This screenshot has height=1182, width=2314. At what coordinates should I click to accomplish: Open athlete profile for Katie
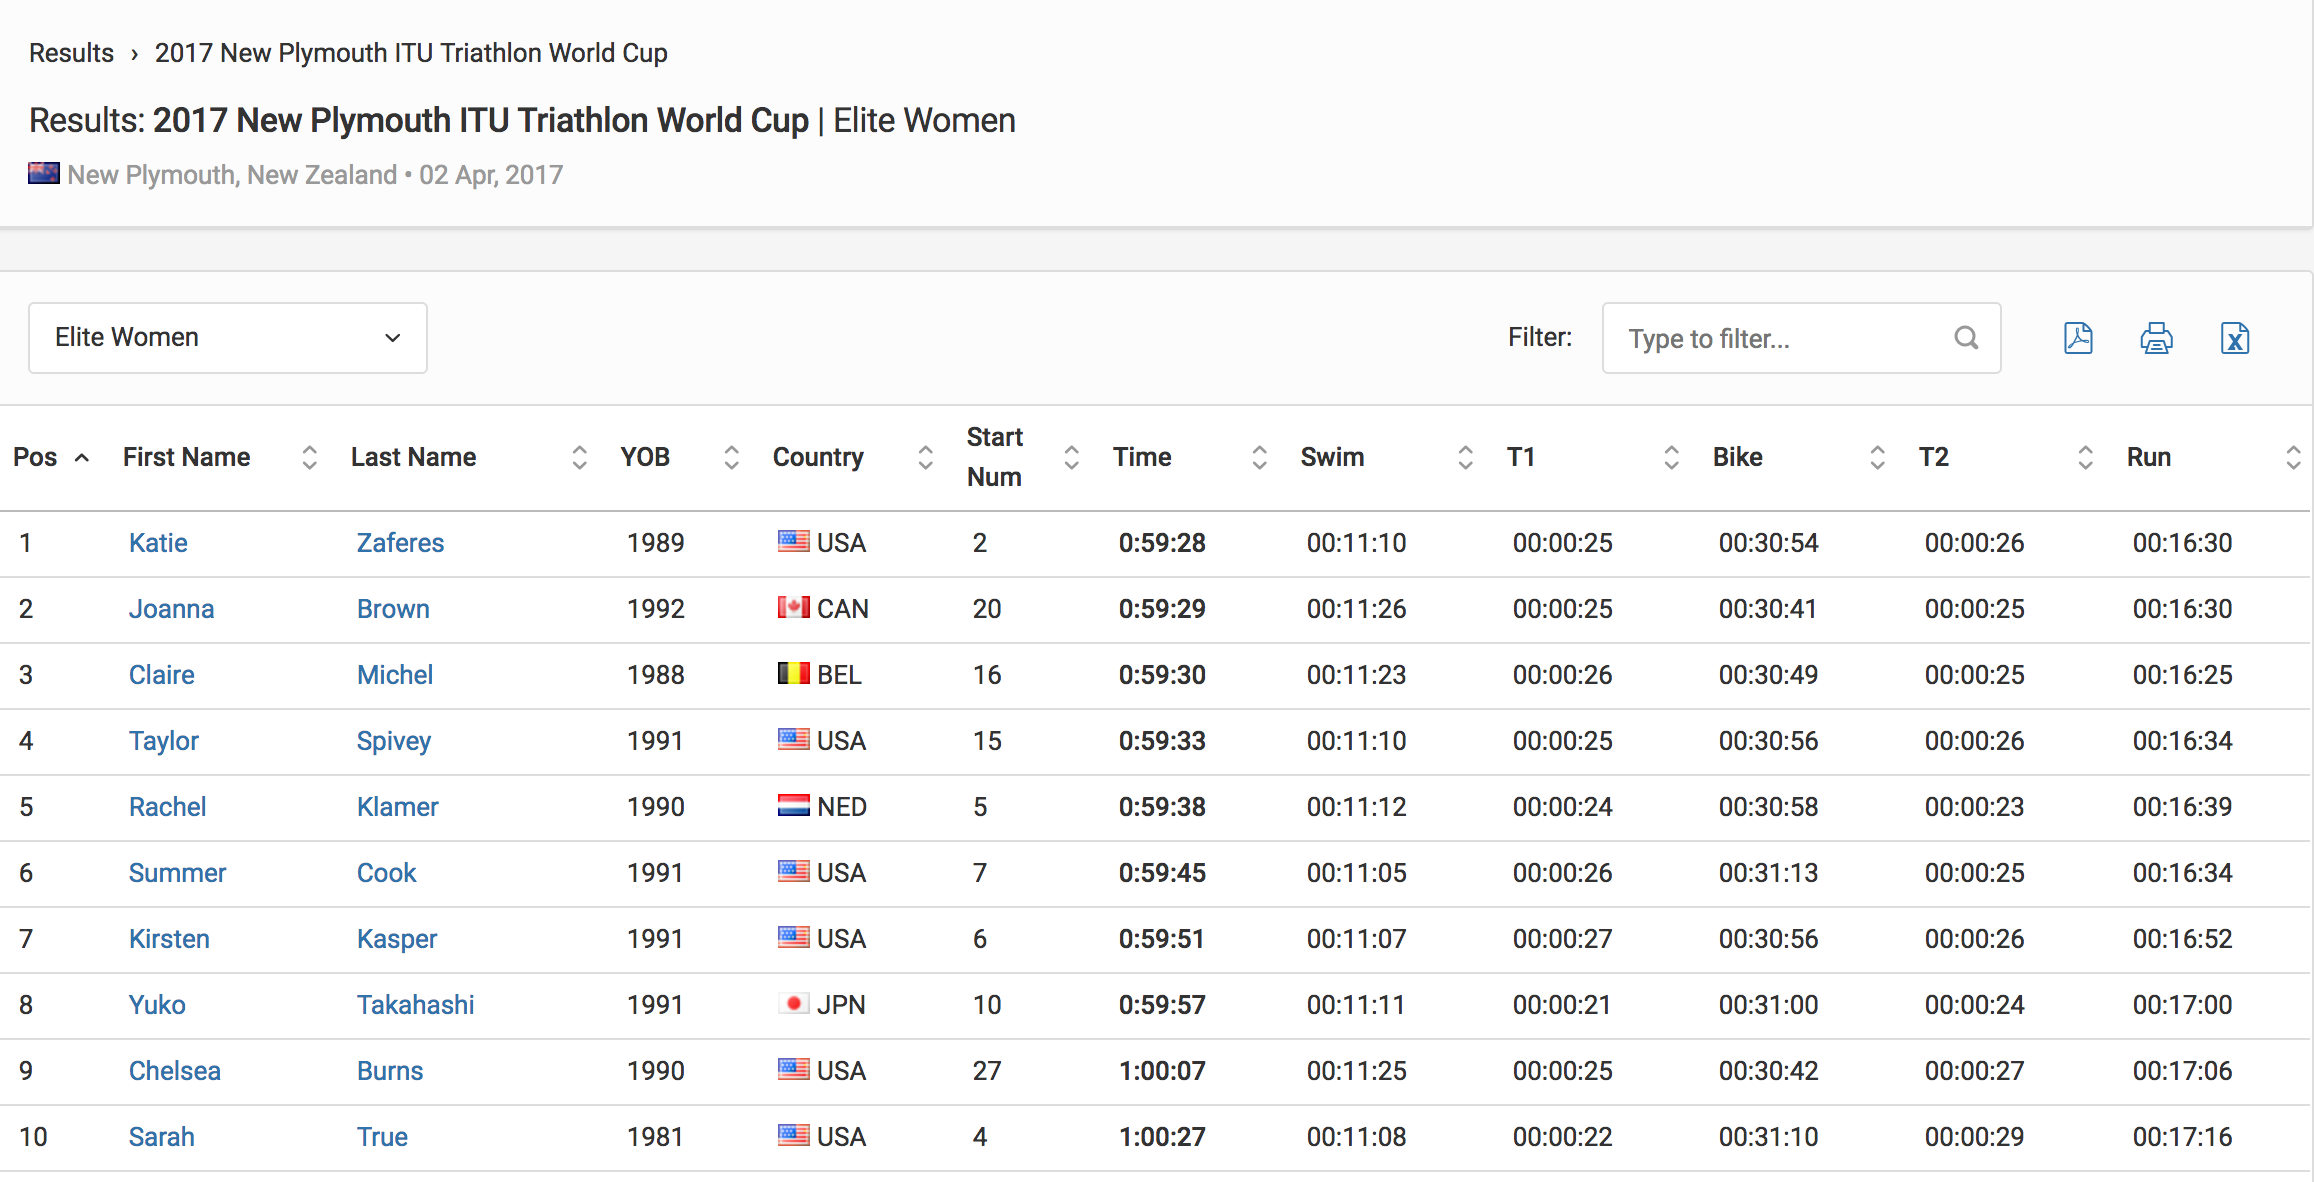[x=158, y=543]
